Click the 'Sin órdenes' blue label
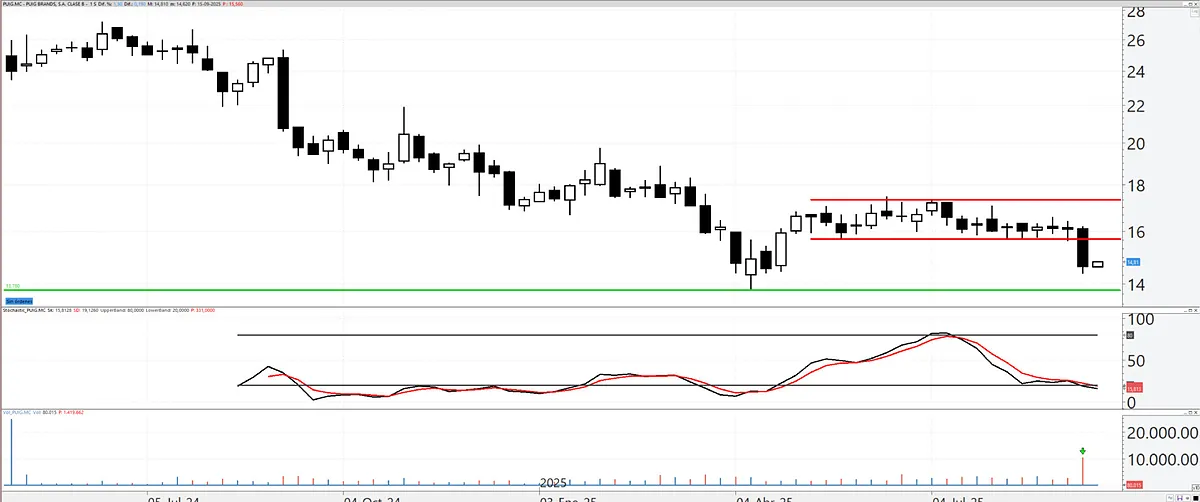The height and width of the screenshot is (502, 1200). pyautogui.click(x=19, y=300)
